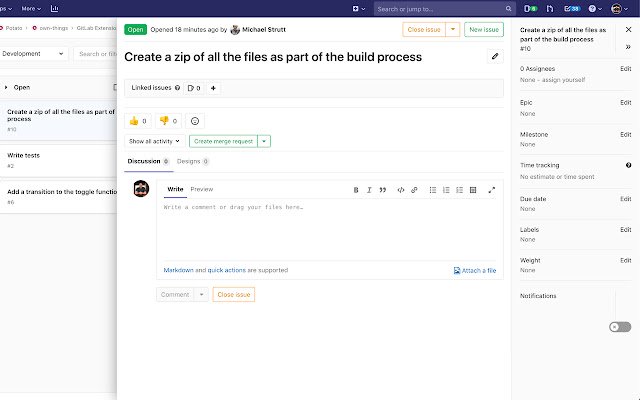Open the Development board dropdown

33,53
